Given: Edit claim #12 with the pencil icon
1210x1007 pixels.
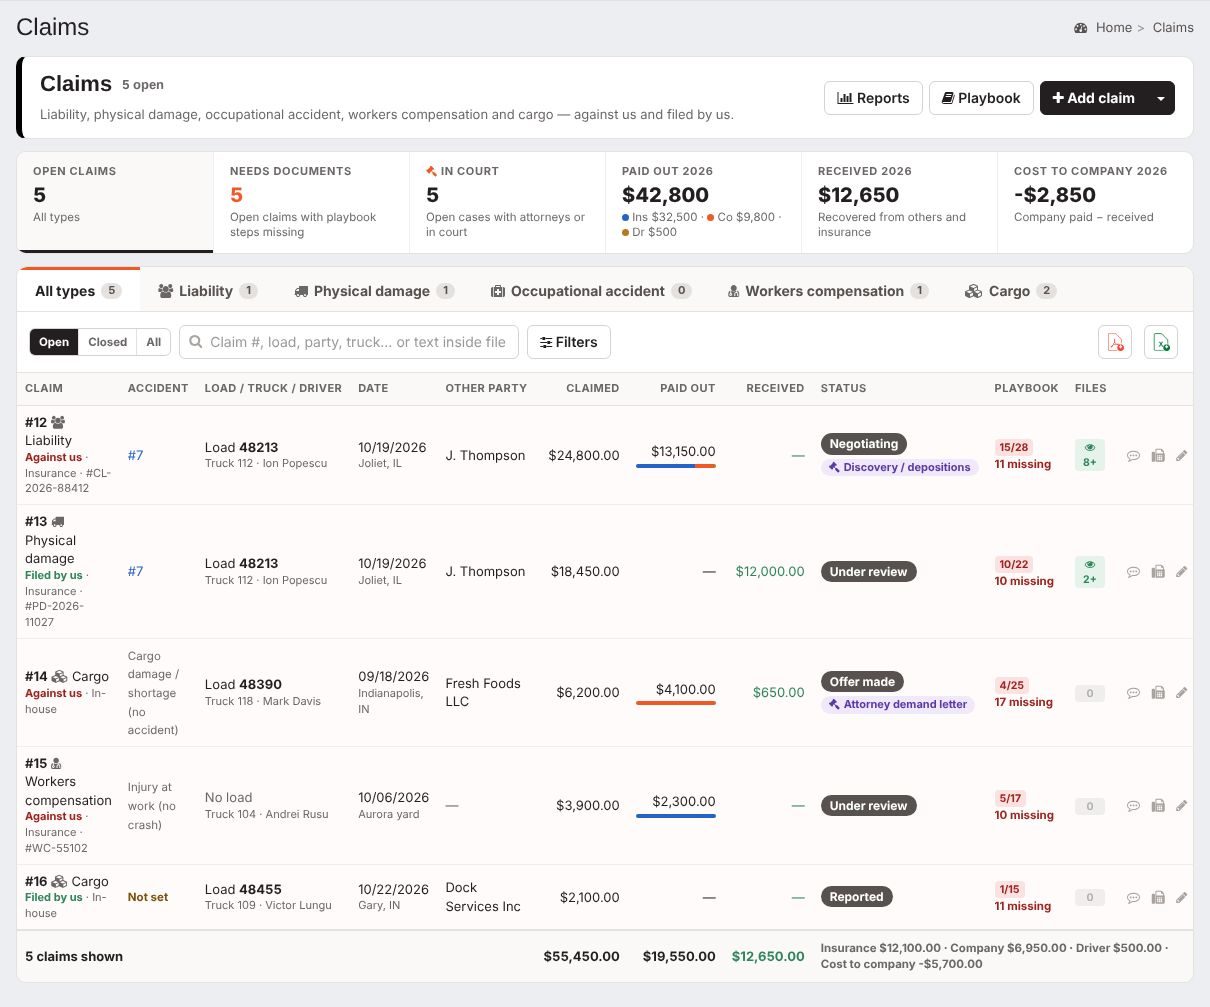Looking at the screenshot, I should pos(1181,456).
